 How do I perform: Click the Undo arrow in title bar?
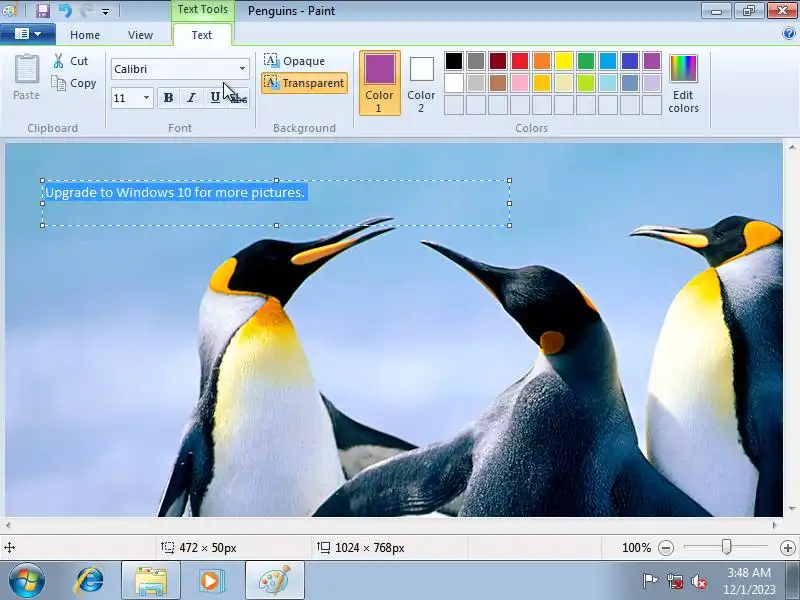coord(65,10)
